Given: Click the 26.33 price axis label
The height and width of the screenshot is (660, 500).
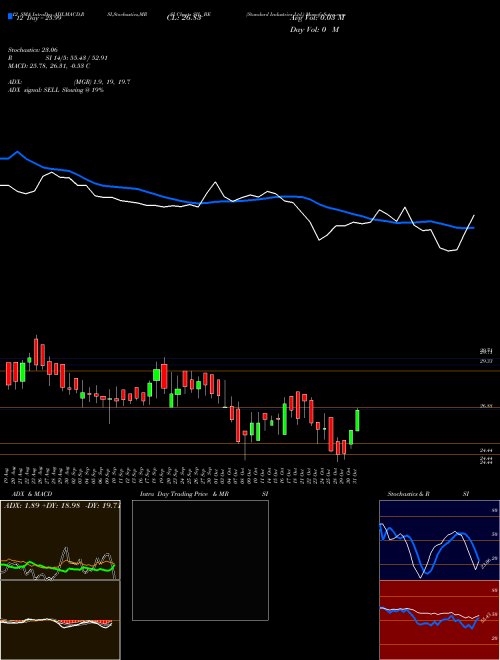Looking at the screenshot, I should pos(486,406).
